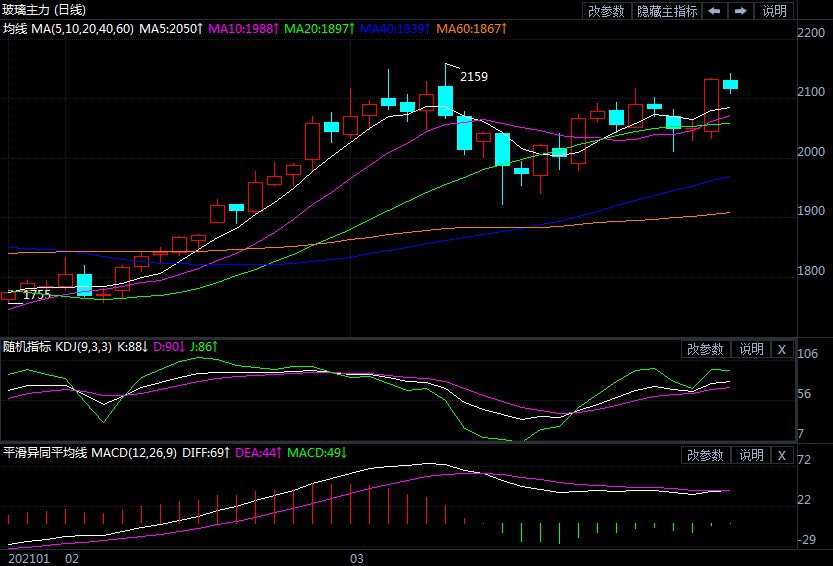Click the left arrow navigation button
833x566 pixels.
714,11
